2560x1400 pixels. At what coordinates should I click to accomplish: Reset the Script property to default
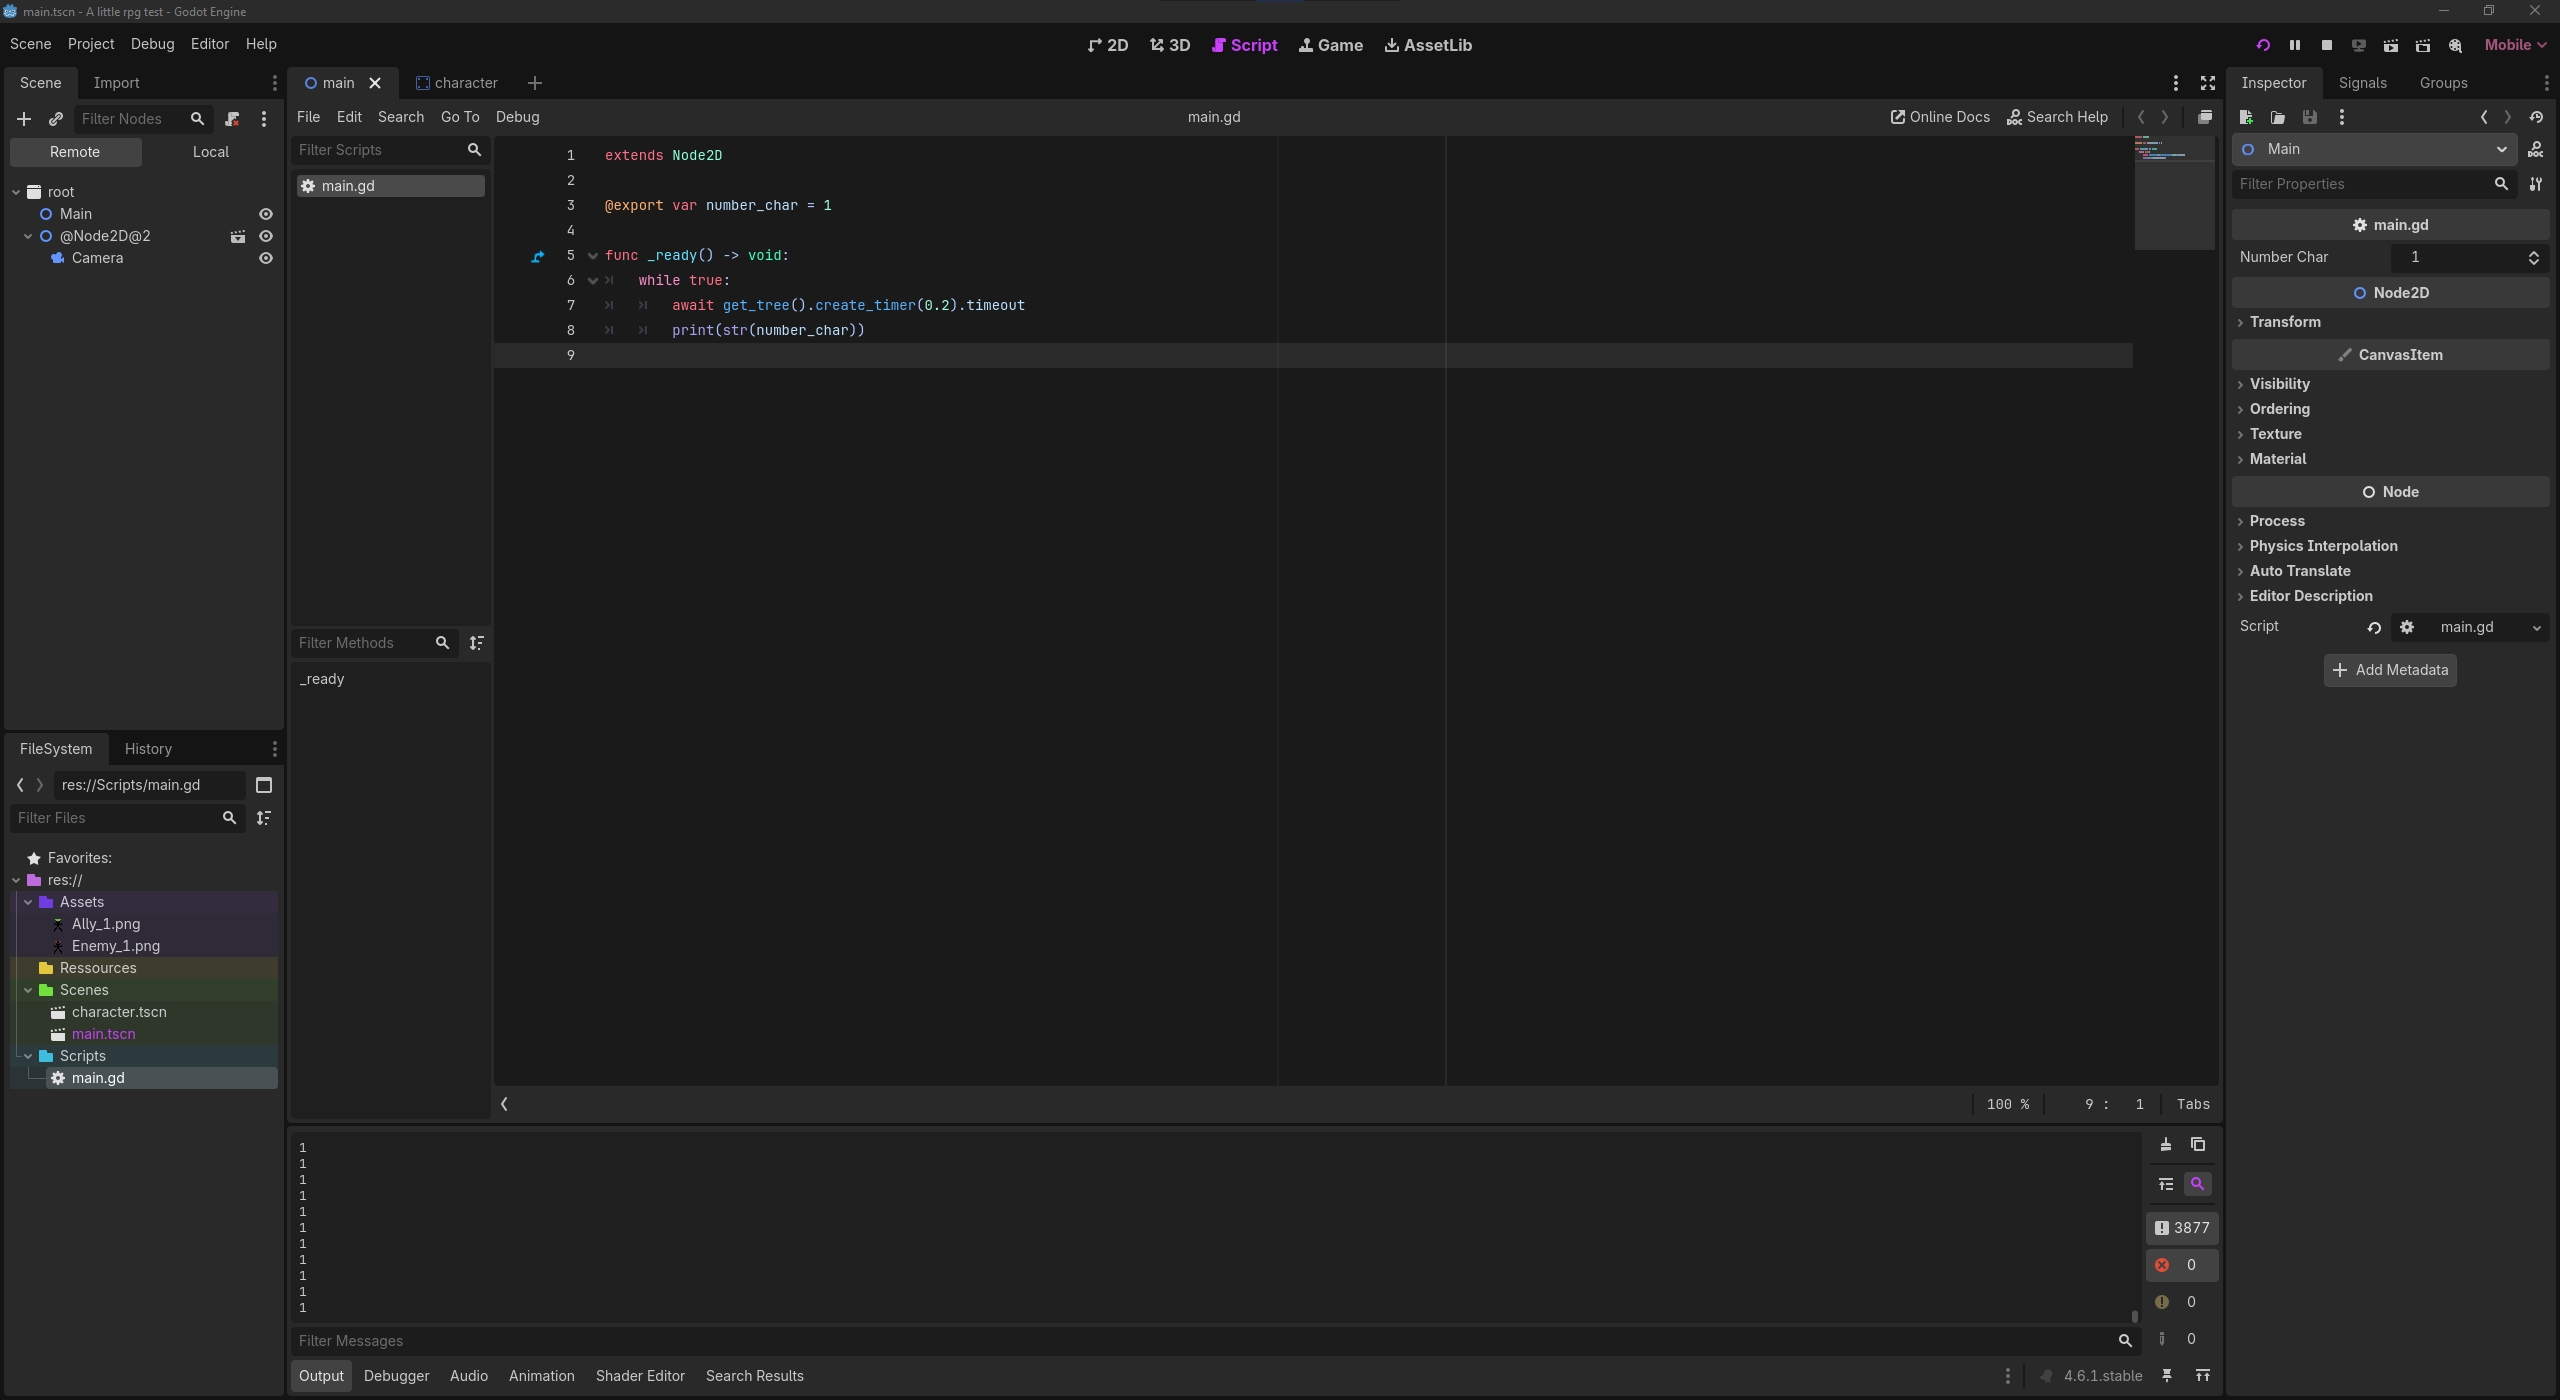pyautogui.click(x=2374, y=628)
